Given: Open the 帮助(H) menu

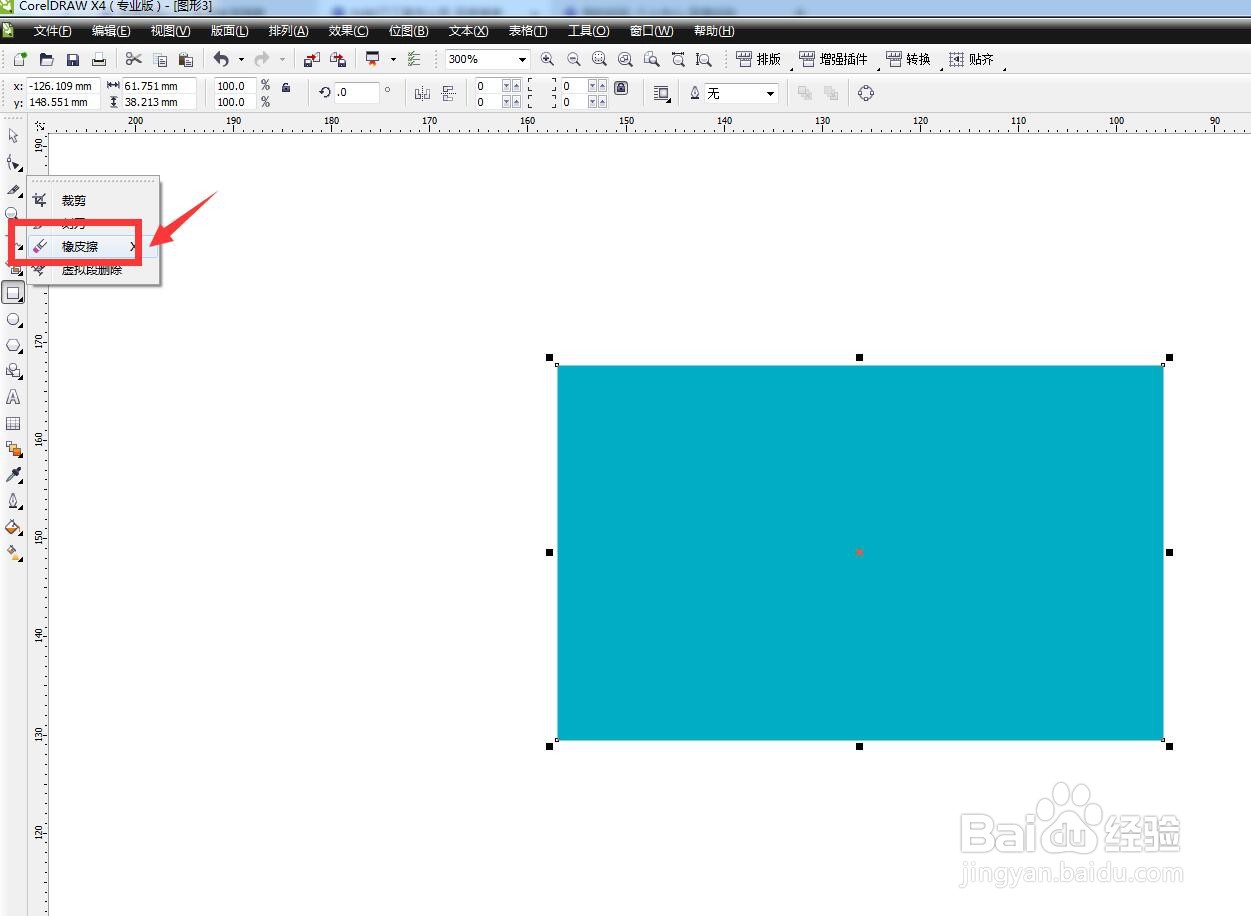Looking at the screenshot, I should (713, 31).
